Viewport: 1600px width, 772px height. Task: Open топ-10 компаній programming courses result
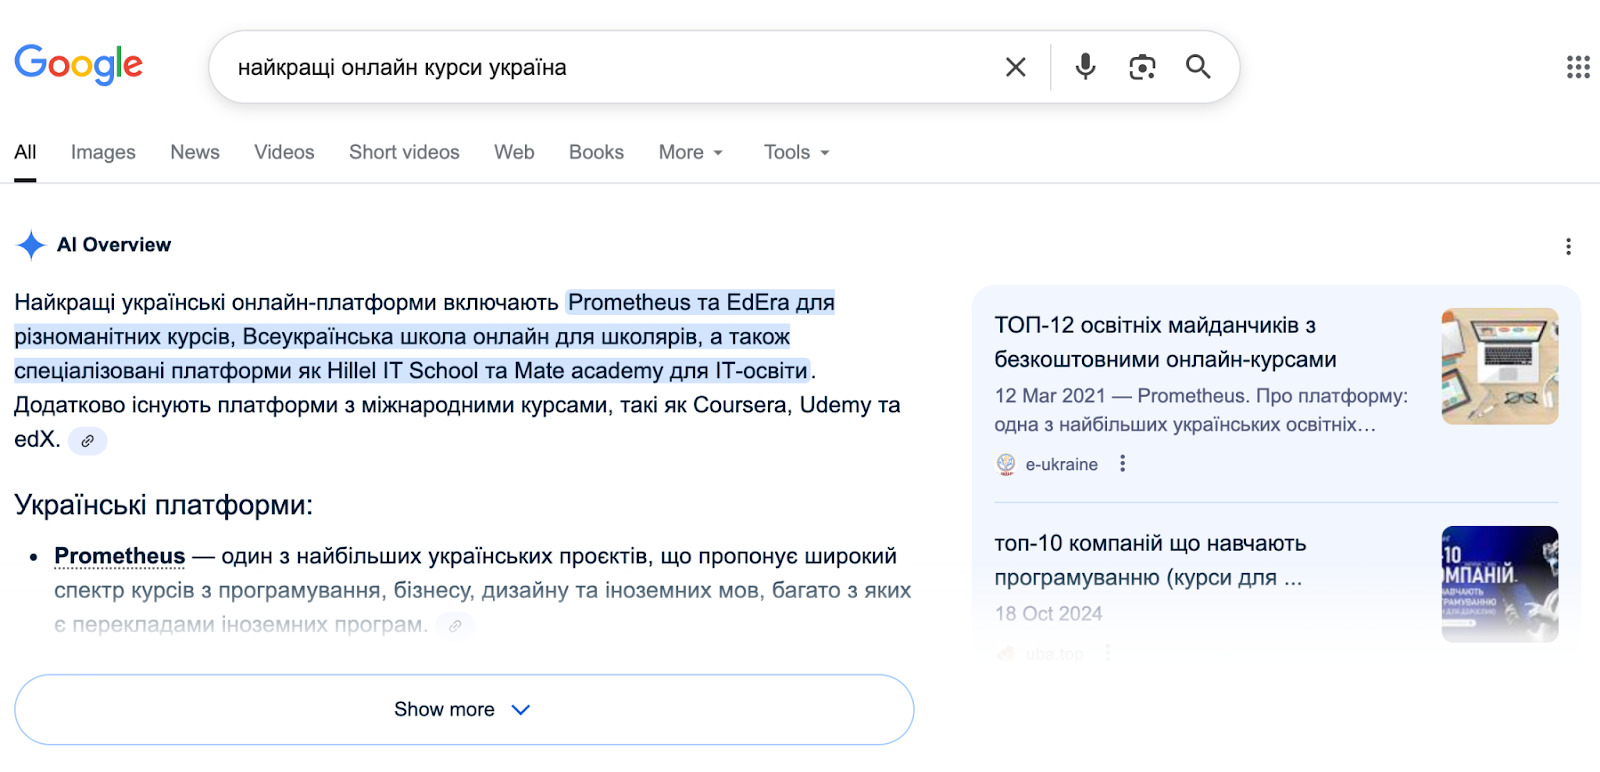(1150, 560)
